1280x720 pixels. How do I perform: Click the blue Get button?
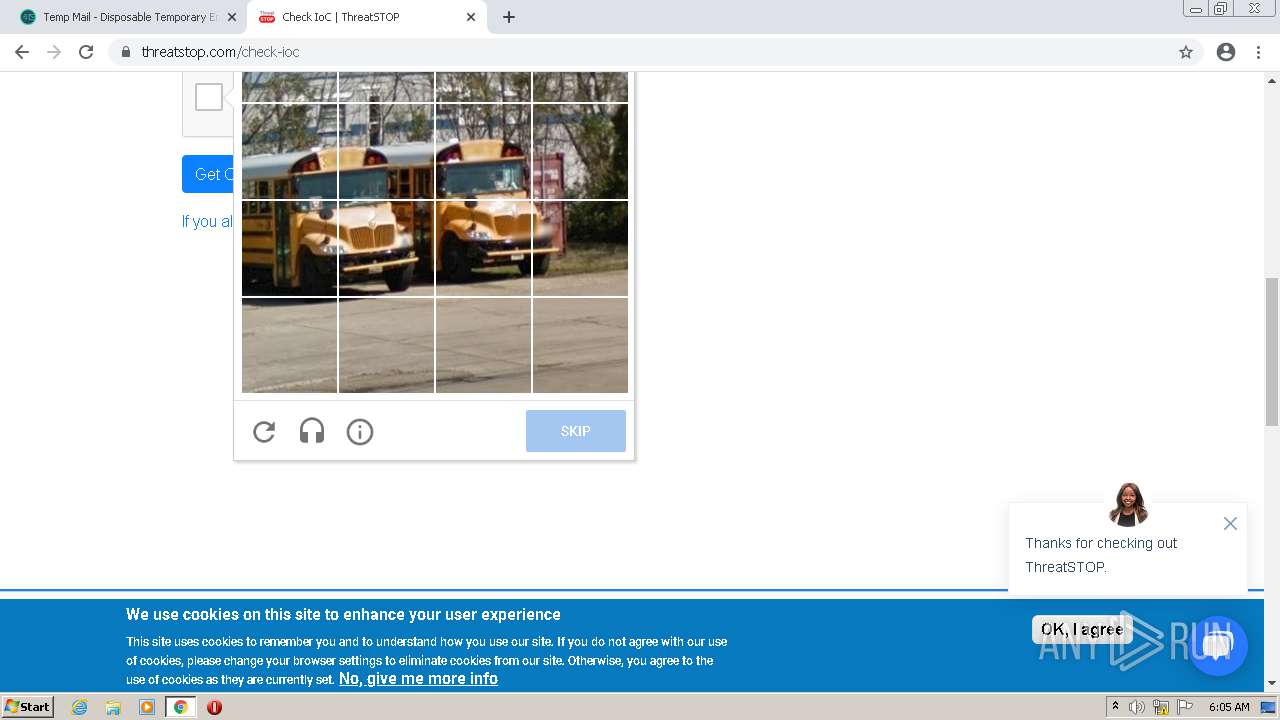tap(208, 174)
